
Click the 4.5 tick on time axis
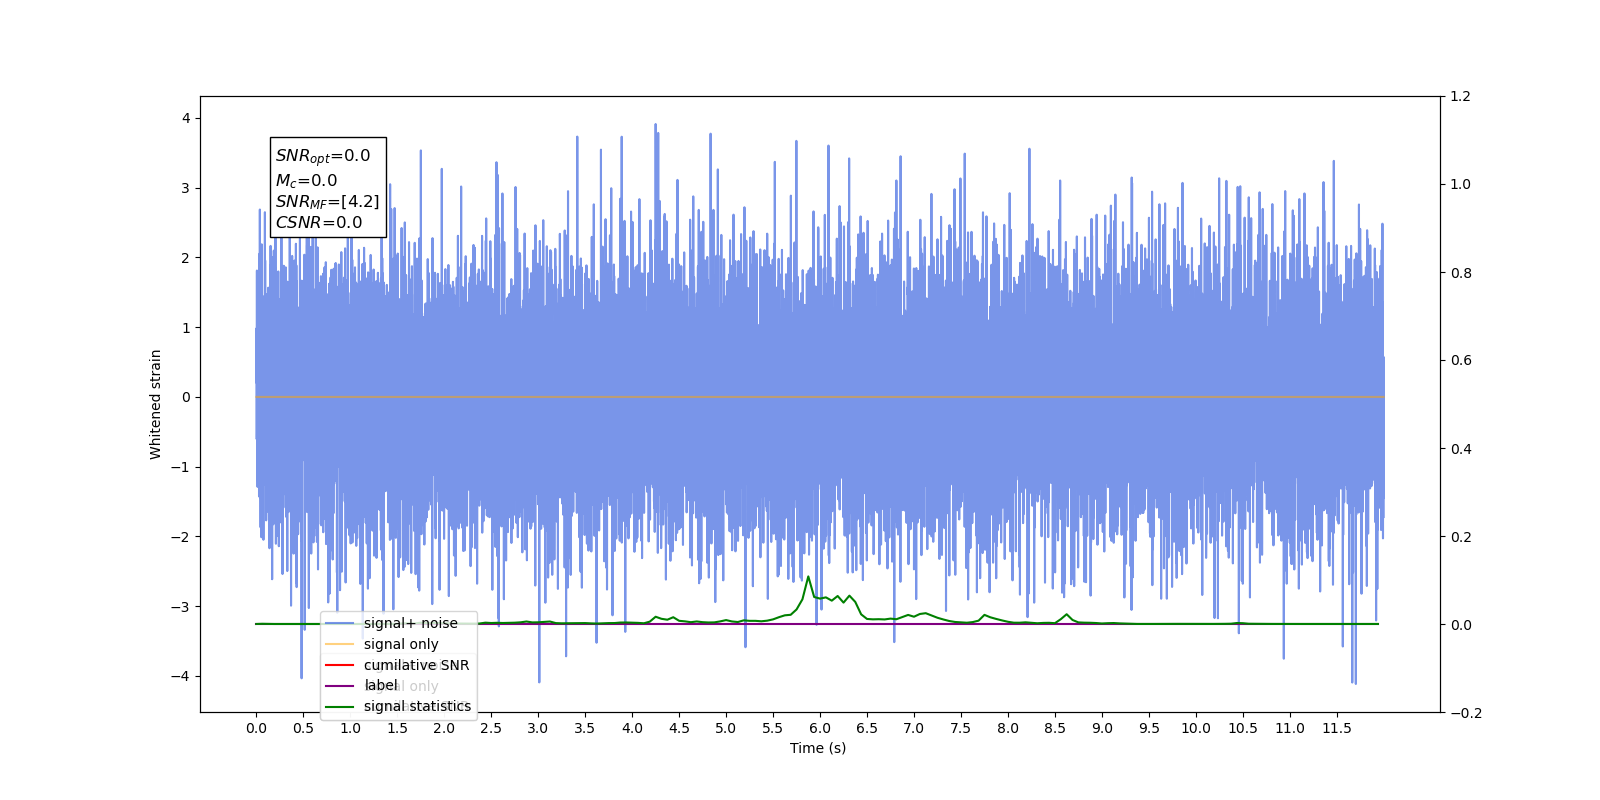tap(679, 728)
